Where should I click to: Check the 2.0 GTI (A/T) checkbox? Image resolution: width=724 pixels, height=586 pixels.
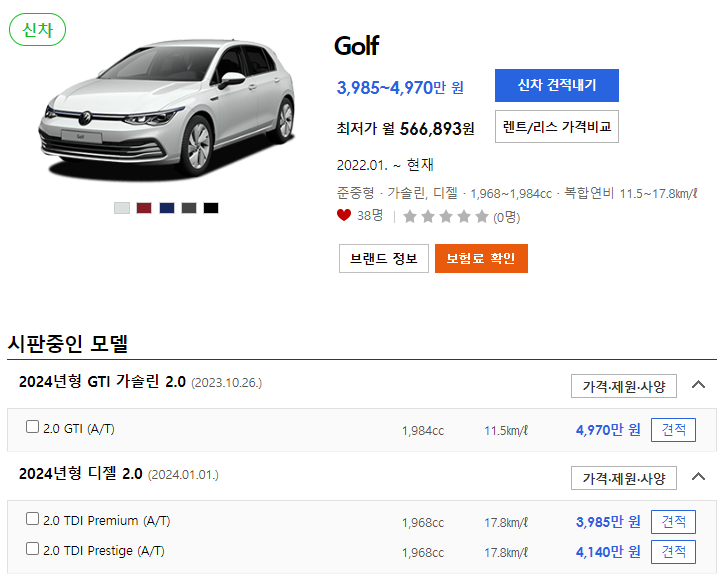click(x=32, y=426)
